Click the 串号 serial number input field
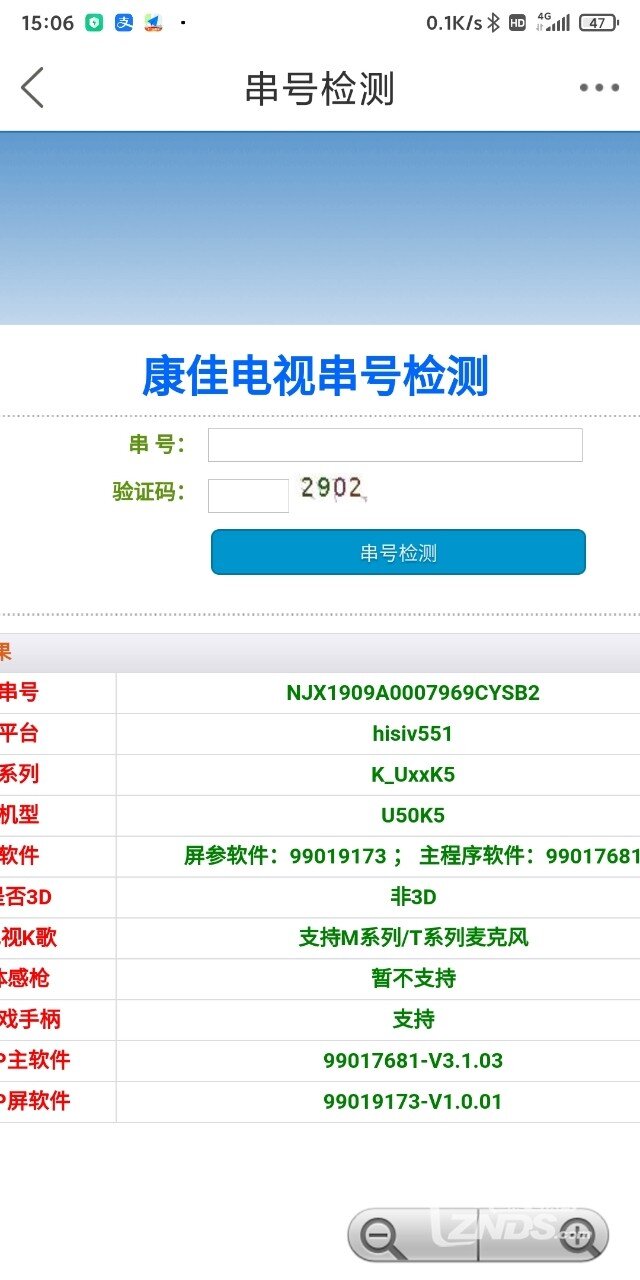 (x=395, y=445)
